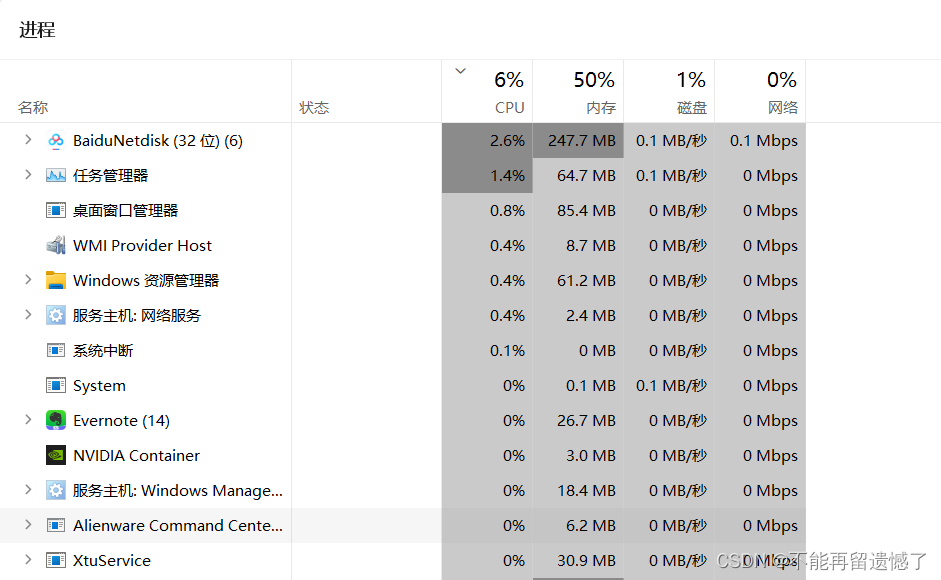This screenshot has width=941, height=580.
Task: Select the 任务管理器 row name
Action: coord(110,176)
